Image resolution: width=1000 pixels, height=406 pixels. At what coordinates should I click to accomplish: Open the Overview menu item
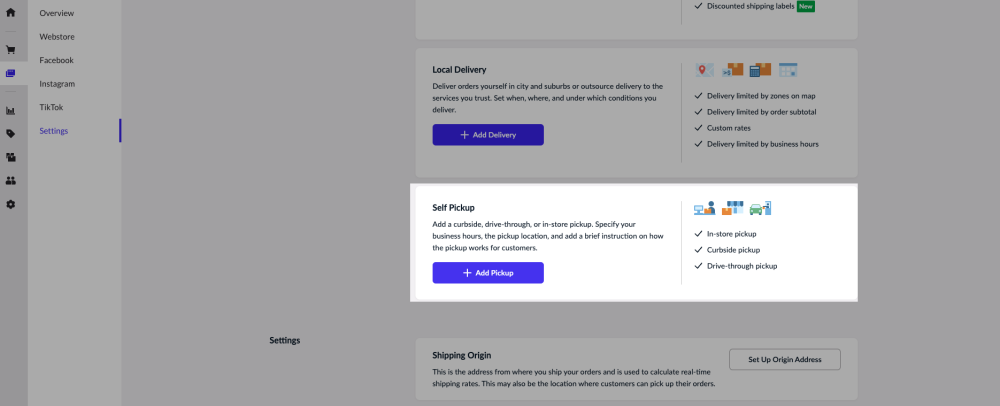click(56, 13)
